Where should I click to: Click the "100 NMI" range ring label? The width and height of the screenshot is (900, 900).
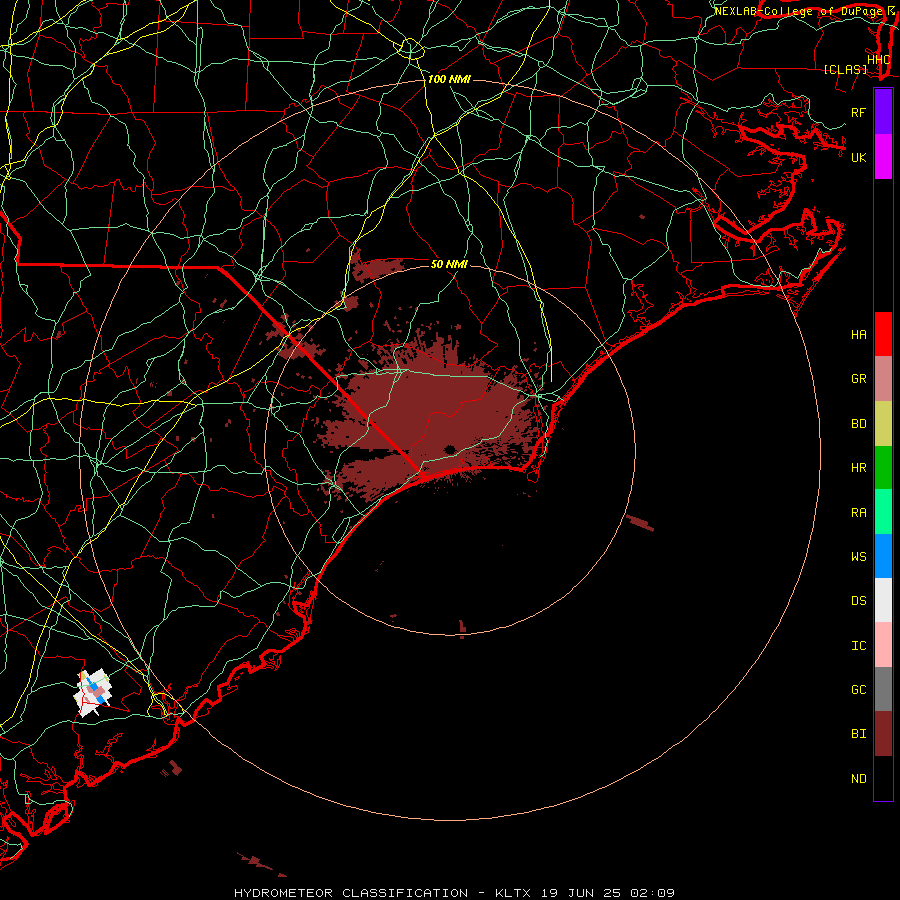point(449,79)
